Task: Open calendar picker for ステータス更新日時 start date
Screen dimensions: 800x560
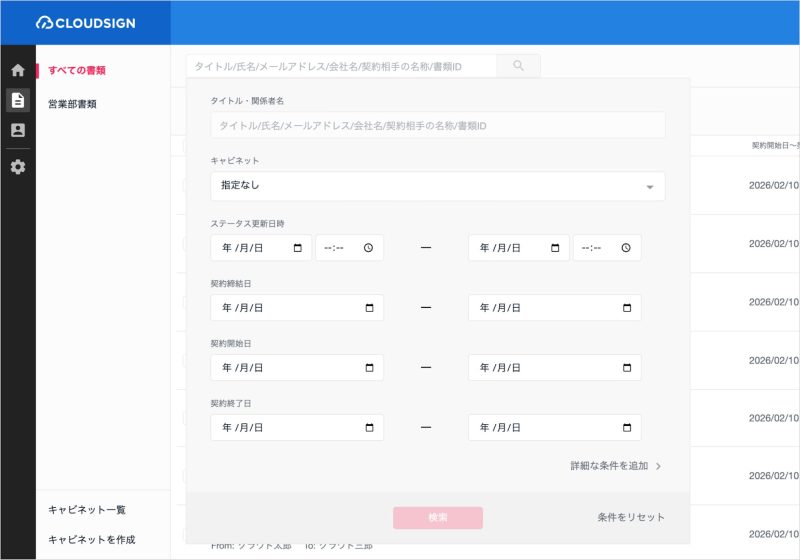Action: click(x=298, y=248)
